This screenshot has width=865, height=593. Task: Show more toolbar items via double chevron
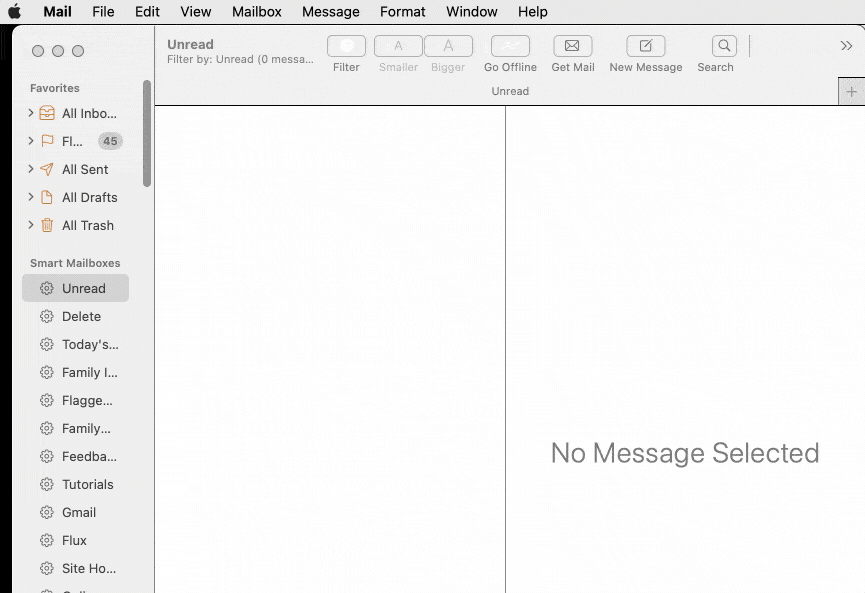[x=846, y=46]
